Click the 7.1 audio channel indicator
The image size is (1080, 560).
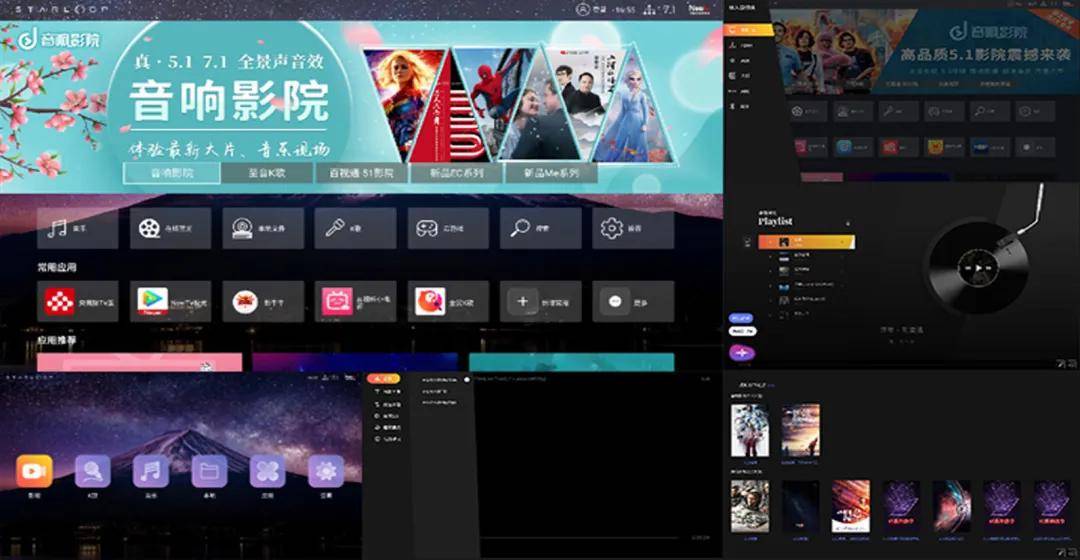(x=659, y=9)
